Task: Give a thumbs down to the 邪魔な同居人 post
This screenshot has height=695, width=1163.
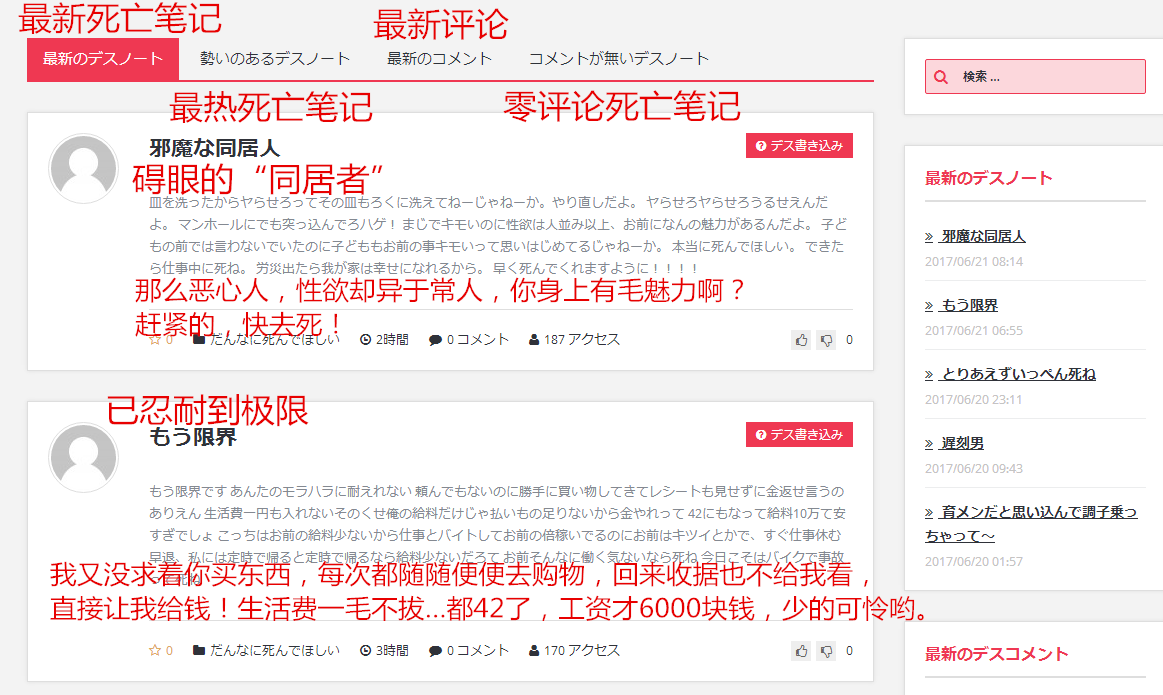Action: click(825, 340)
